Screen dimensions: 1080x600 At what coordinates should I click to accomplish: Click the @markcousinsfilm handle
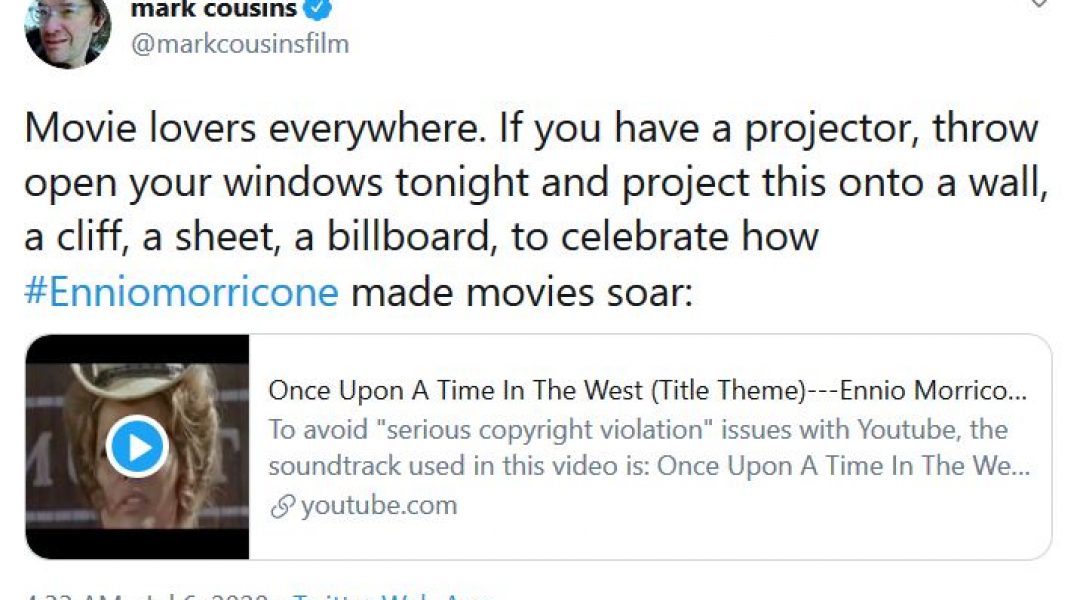(x=240, y=45)
